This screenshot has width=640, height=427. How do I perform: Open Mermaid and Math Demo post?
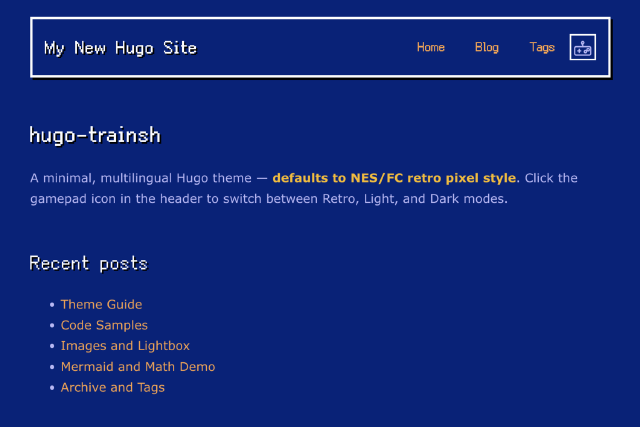[138, 367]
